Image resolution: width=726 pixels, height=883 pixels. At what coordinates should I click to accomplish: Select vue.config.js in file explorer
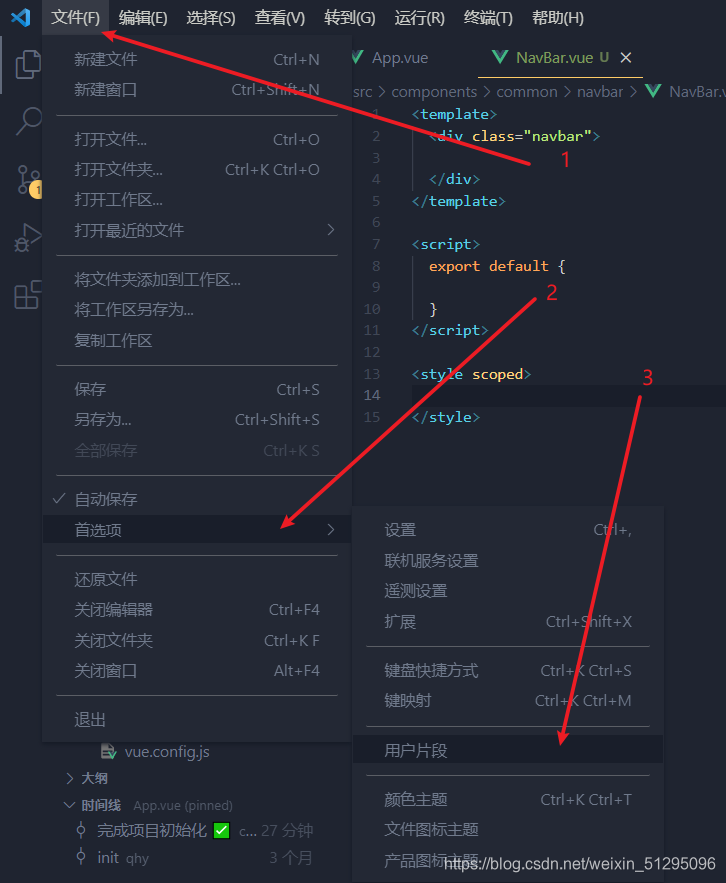(167, 752)
